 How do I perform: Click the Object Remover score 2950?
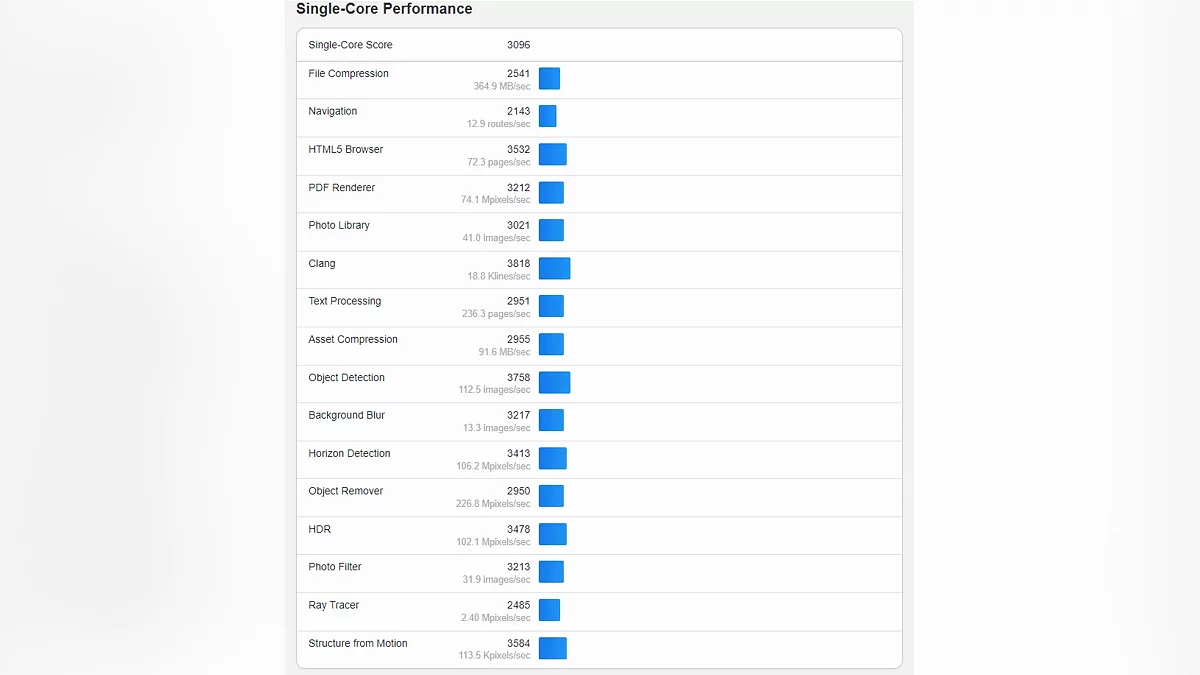(x=518, y=491)
